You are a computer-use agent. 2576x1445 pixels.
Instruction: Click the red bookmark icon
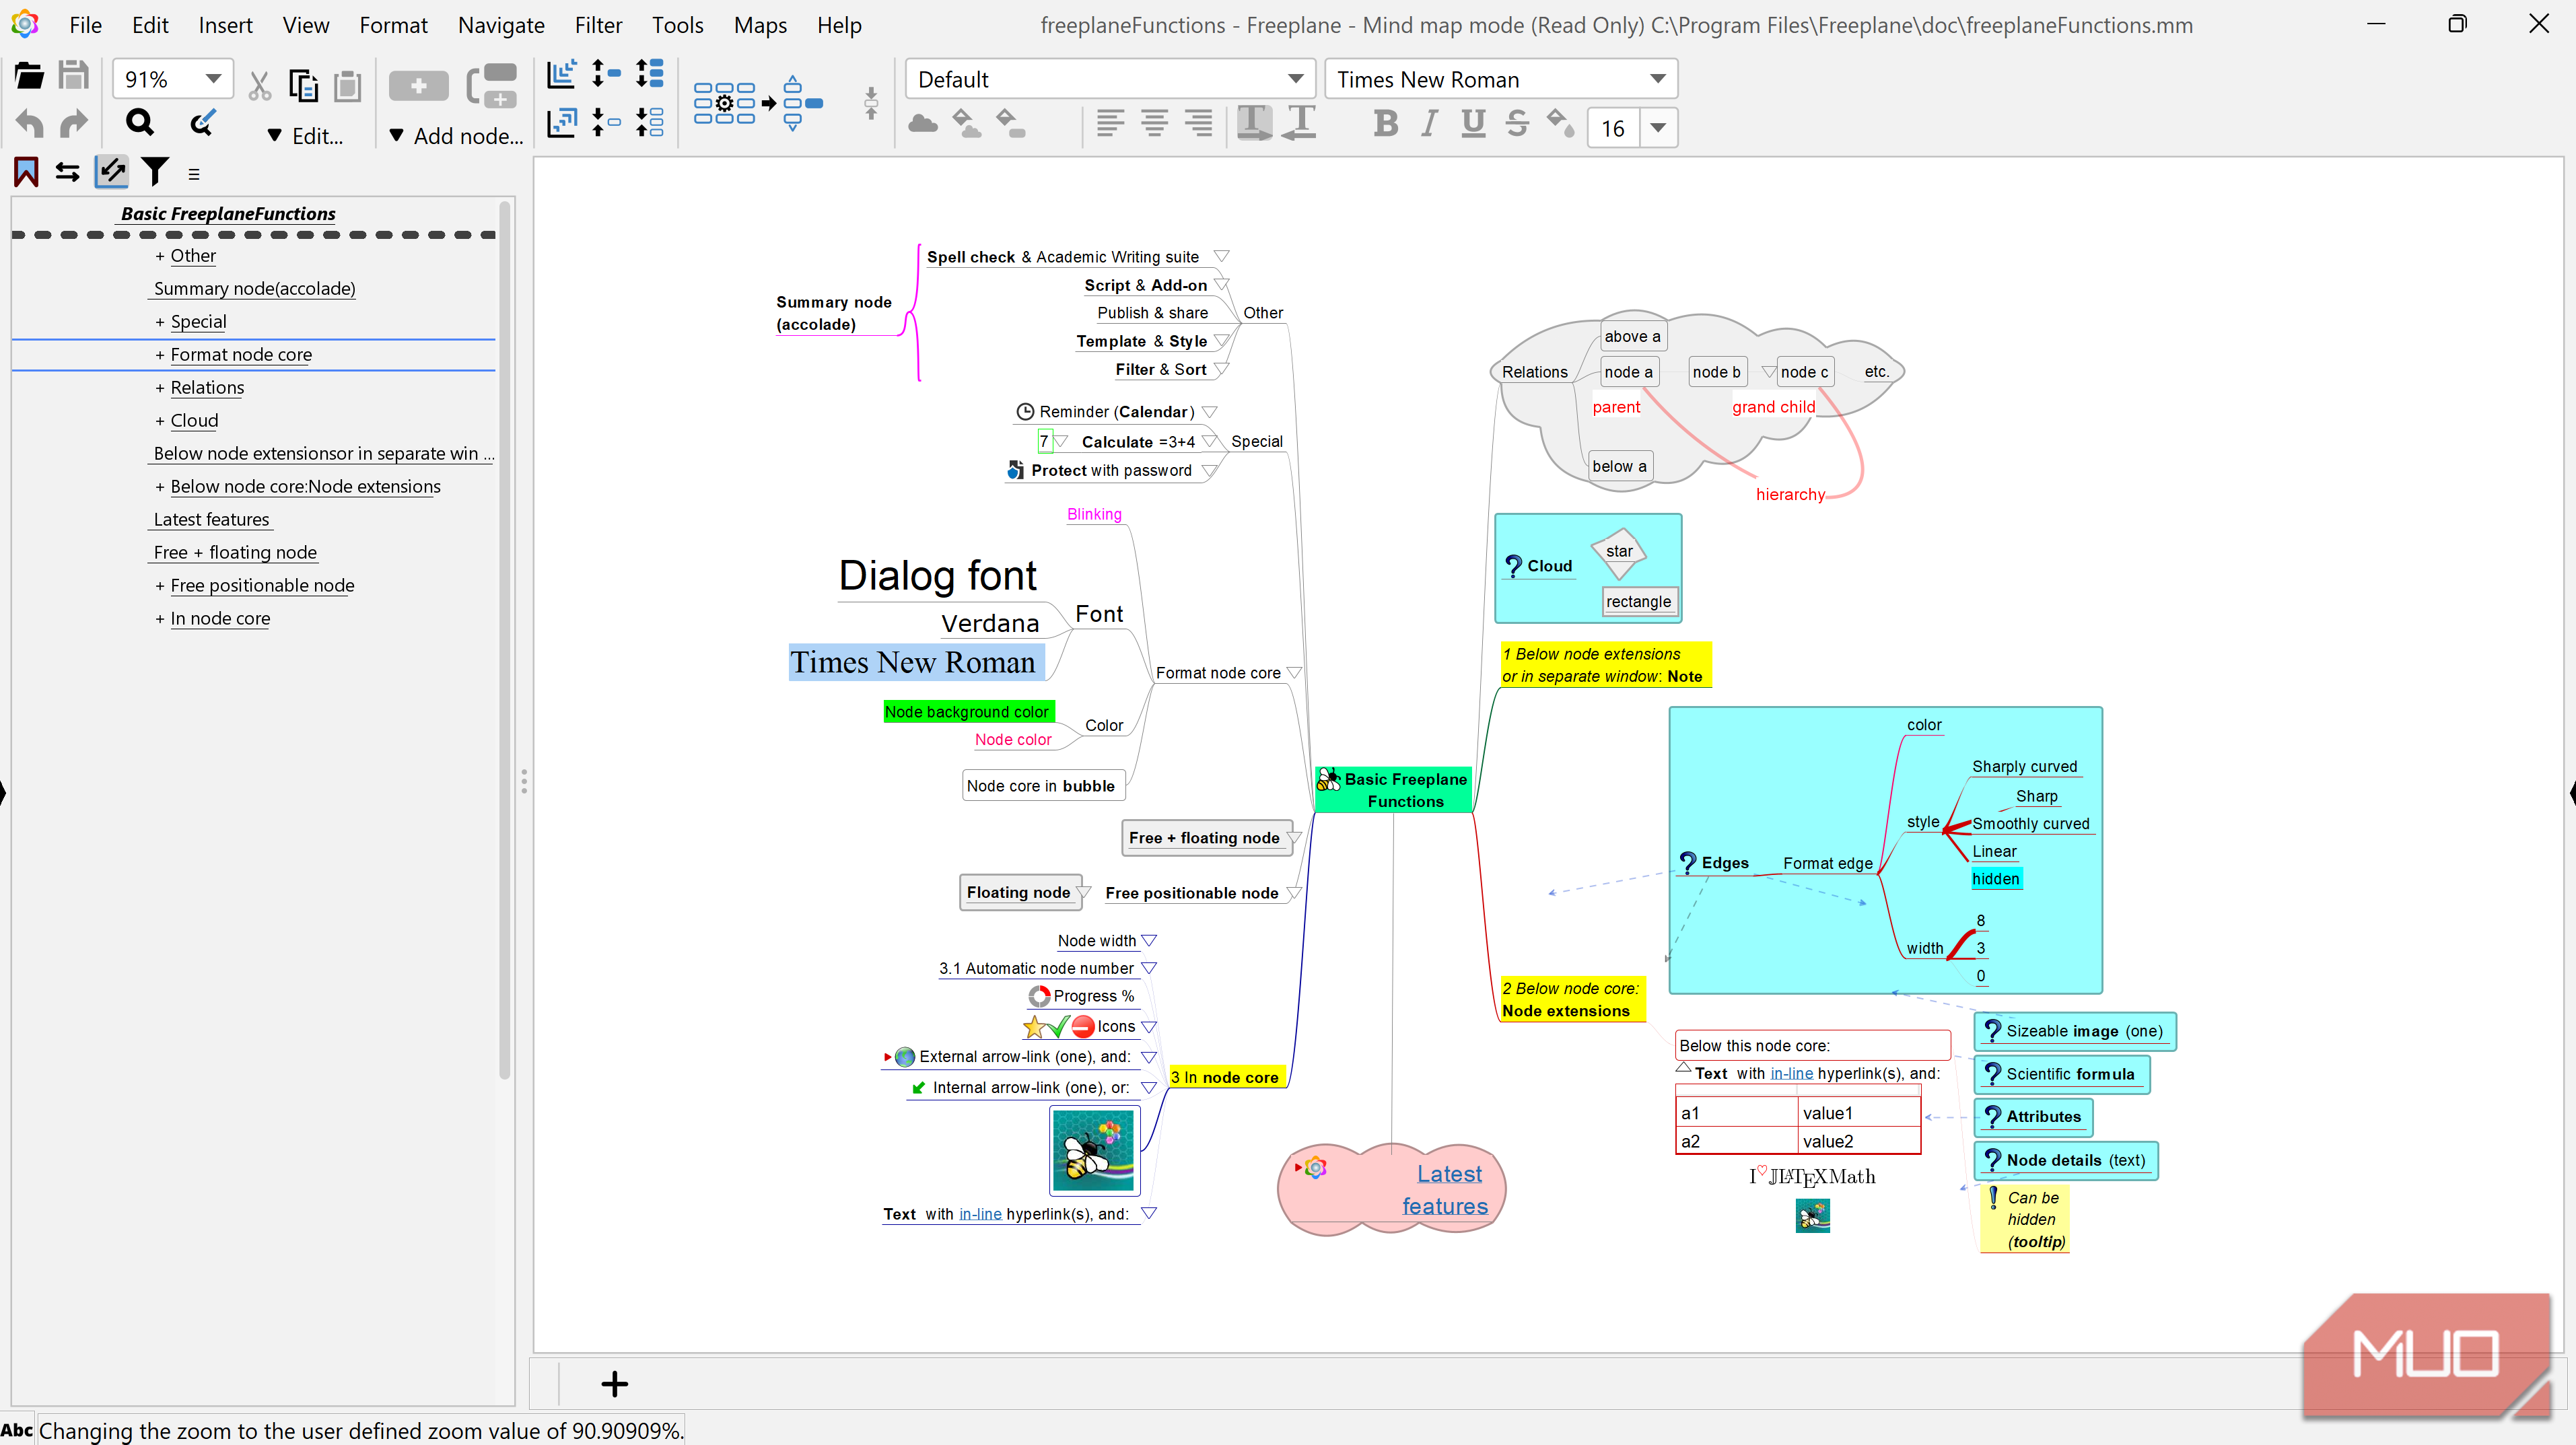click(26, 172)
